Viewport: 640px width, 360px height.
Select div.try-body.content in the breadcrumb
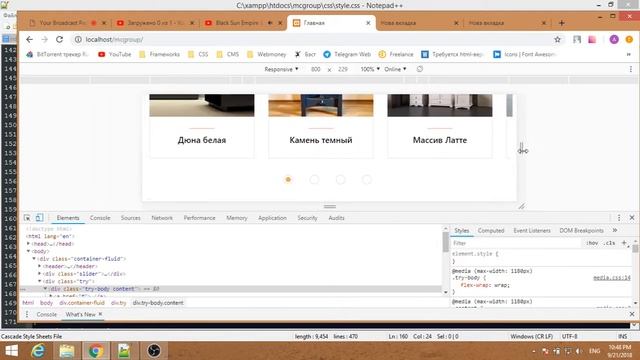(x=158, y=303)
